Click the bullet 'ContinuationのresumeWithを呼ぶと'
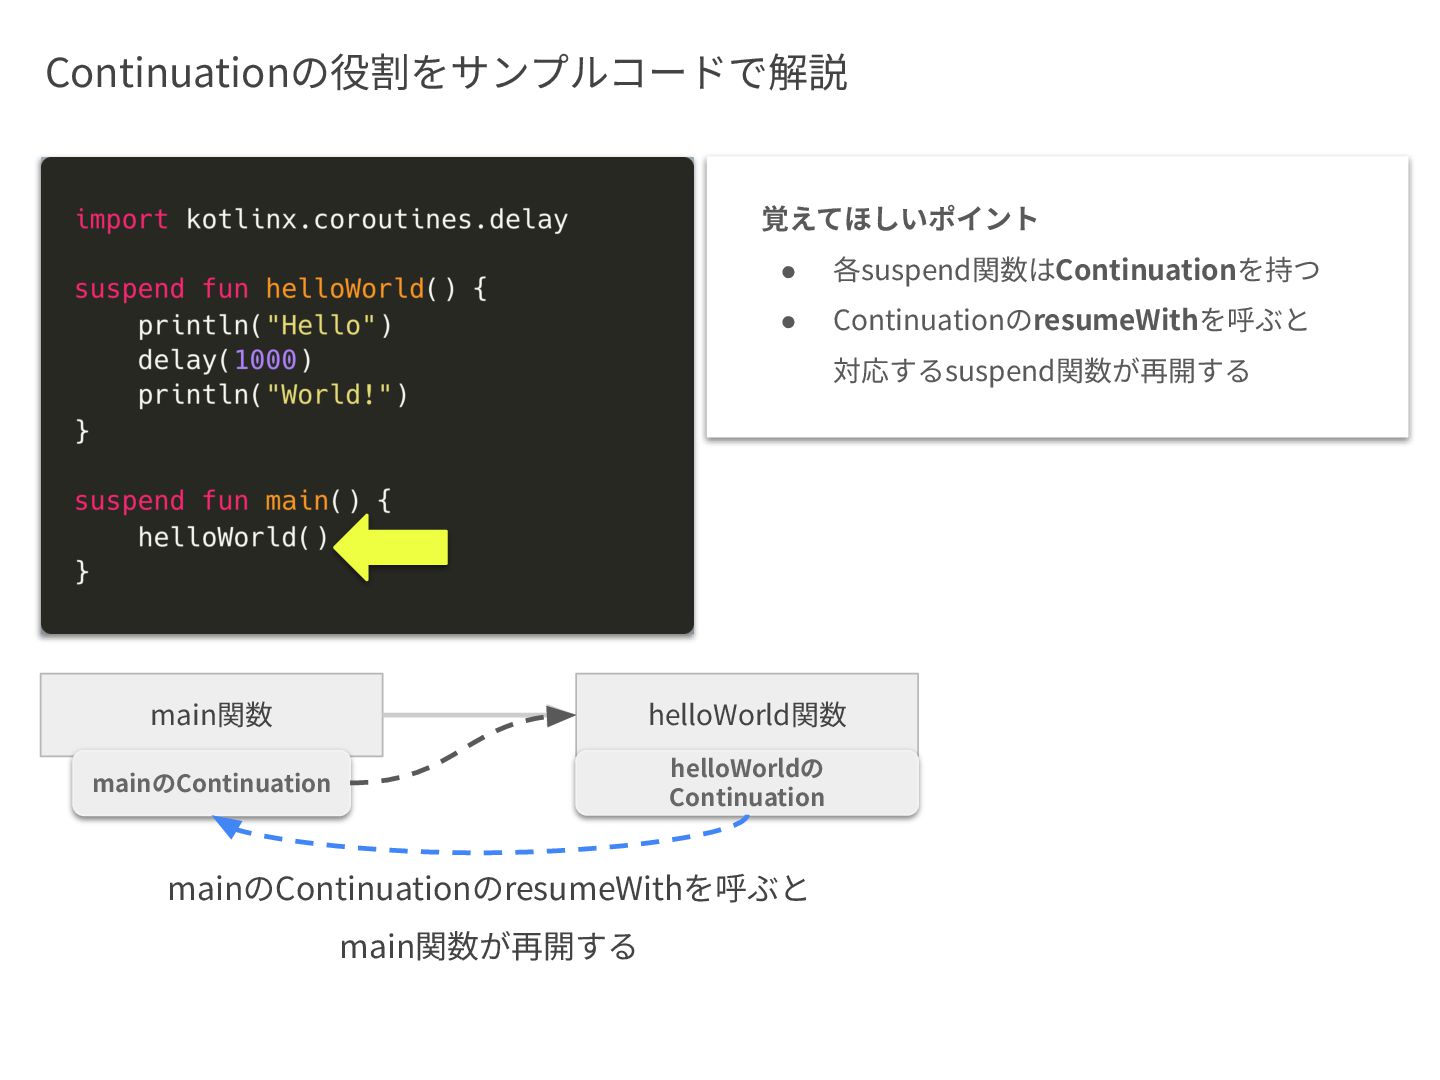Screen dimensions: 1440x1080 pos(1071,320)
